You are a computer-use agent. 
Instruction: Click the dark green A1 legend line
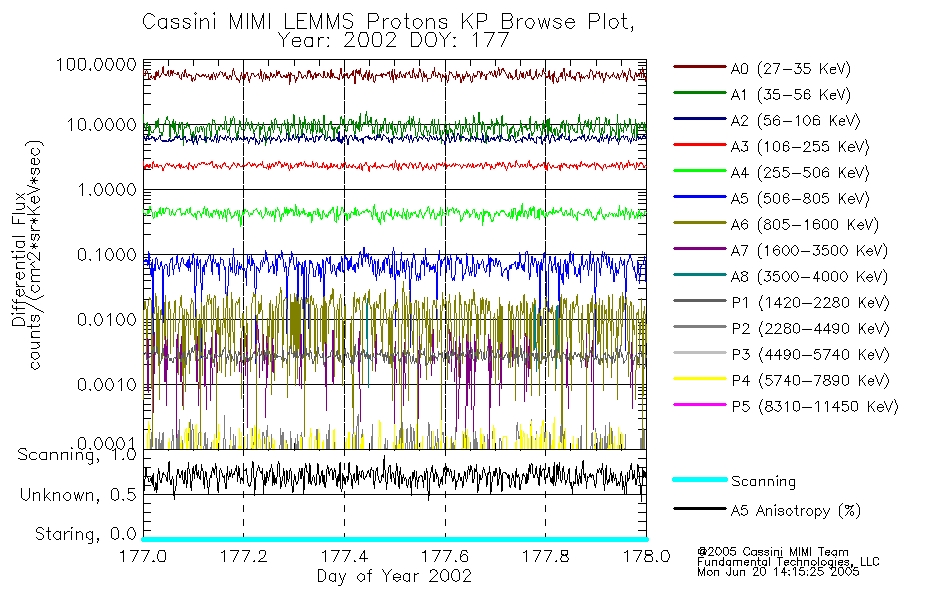[x=699, y=93]
